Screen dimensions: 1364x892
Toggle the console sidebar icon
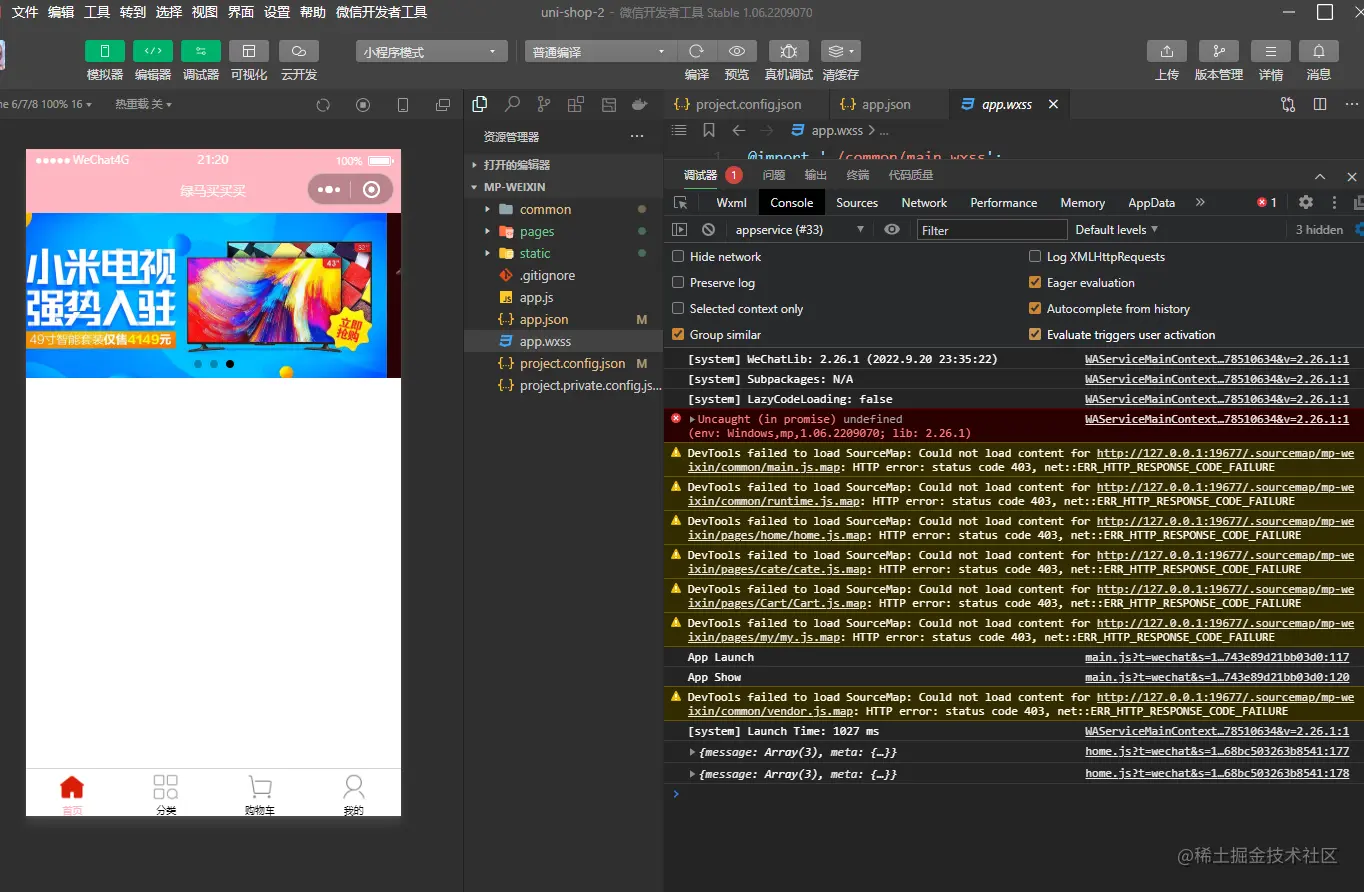pyautogui.click(x=680, y=230)
